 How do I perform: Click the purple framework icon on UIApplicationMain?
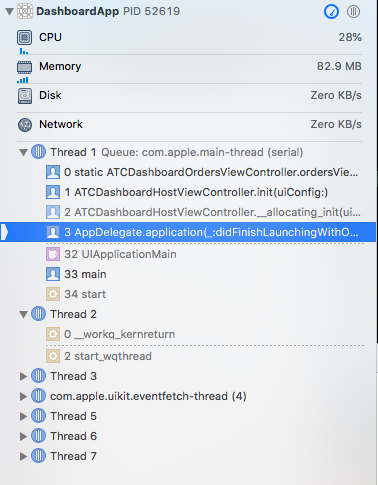click(53, 254)
